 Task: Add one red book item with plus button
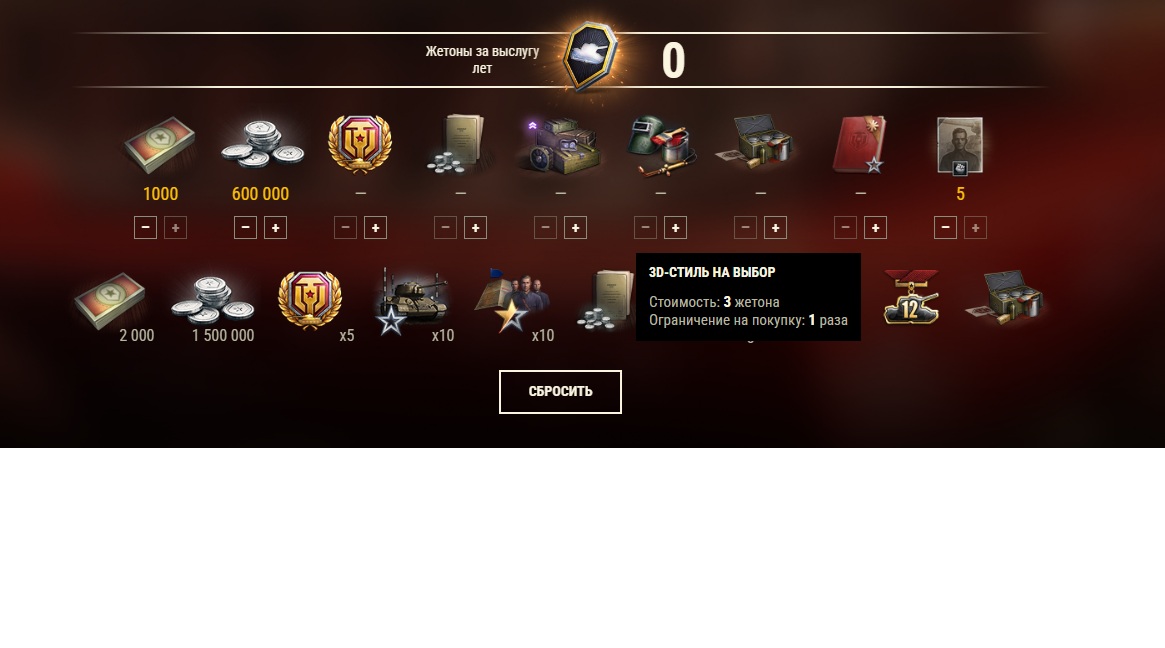pyautogui.click(x=875, y=227)
